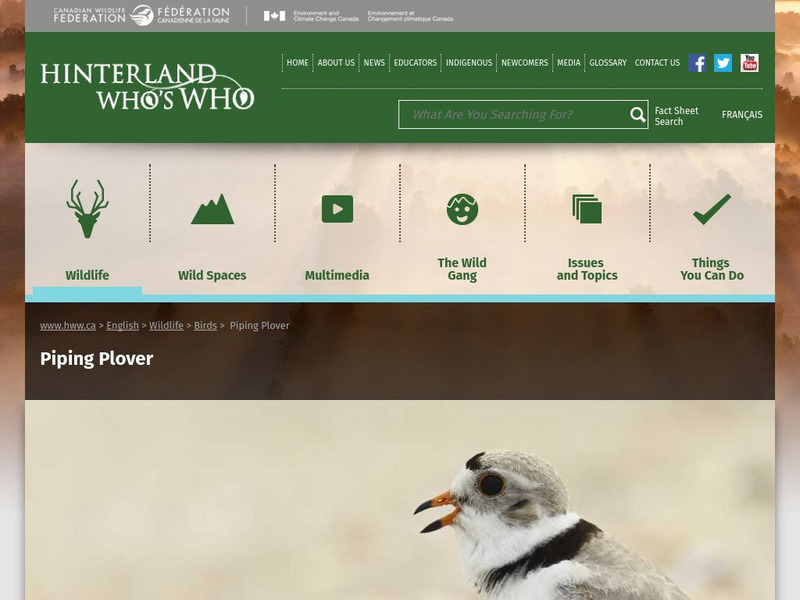Open the Contact Us menu item
Viewport: 800px width, 600px height.
pos(657,63)
